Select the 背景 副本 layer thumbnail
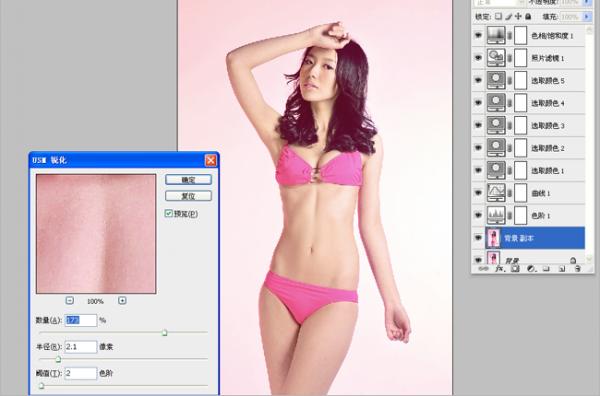 click(494, 238)
